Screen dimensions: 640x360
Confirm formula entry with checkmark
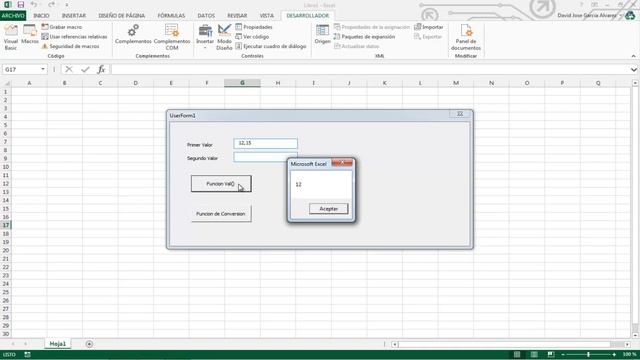click(85, 69)
